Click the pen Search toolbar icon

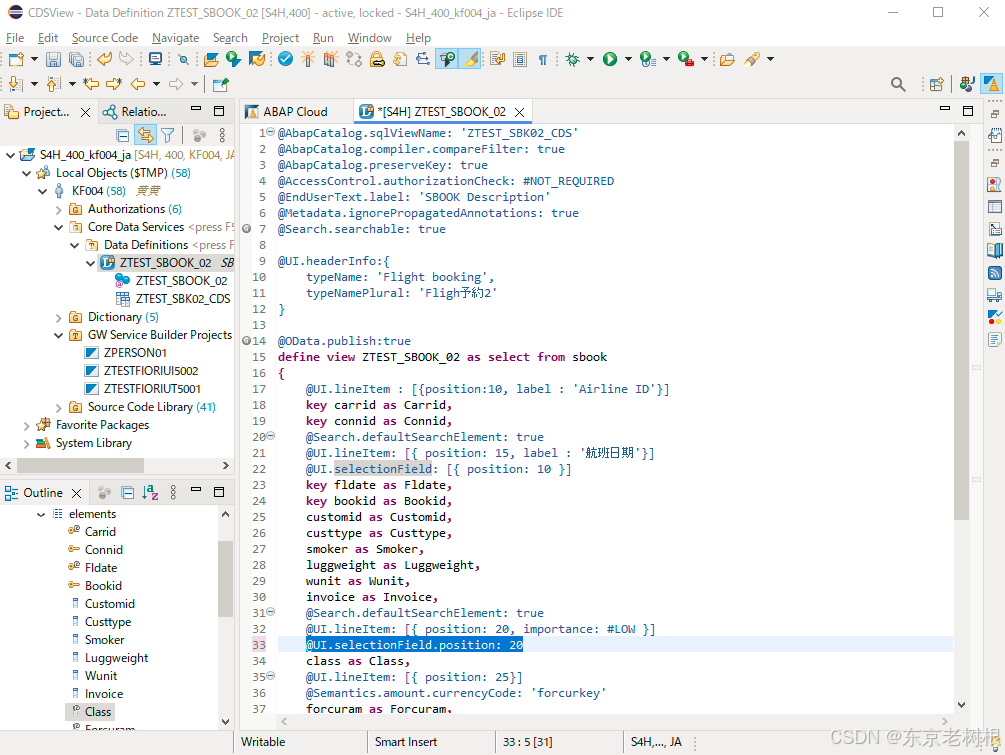coord(752,60)
